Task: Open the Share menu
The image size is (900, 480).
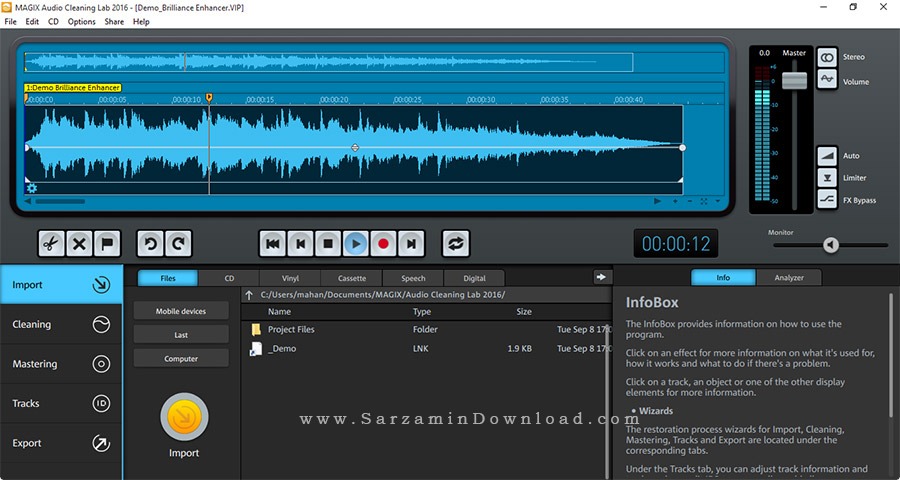Action: point(114,22)
